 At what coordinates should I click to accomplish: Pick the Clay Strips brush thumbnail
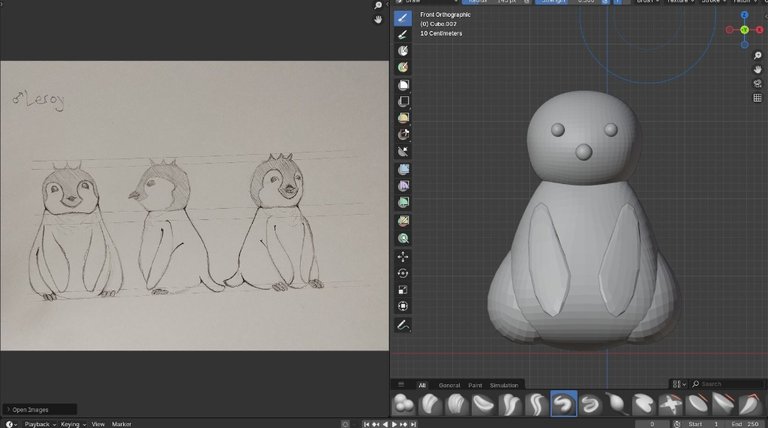457,404
